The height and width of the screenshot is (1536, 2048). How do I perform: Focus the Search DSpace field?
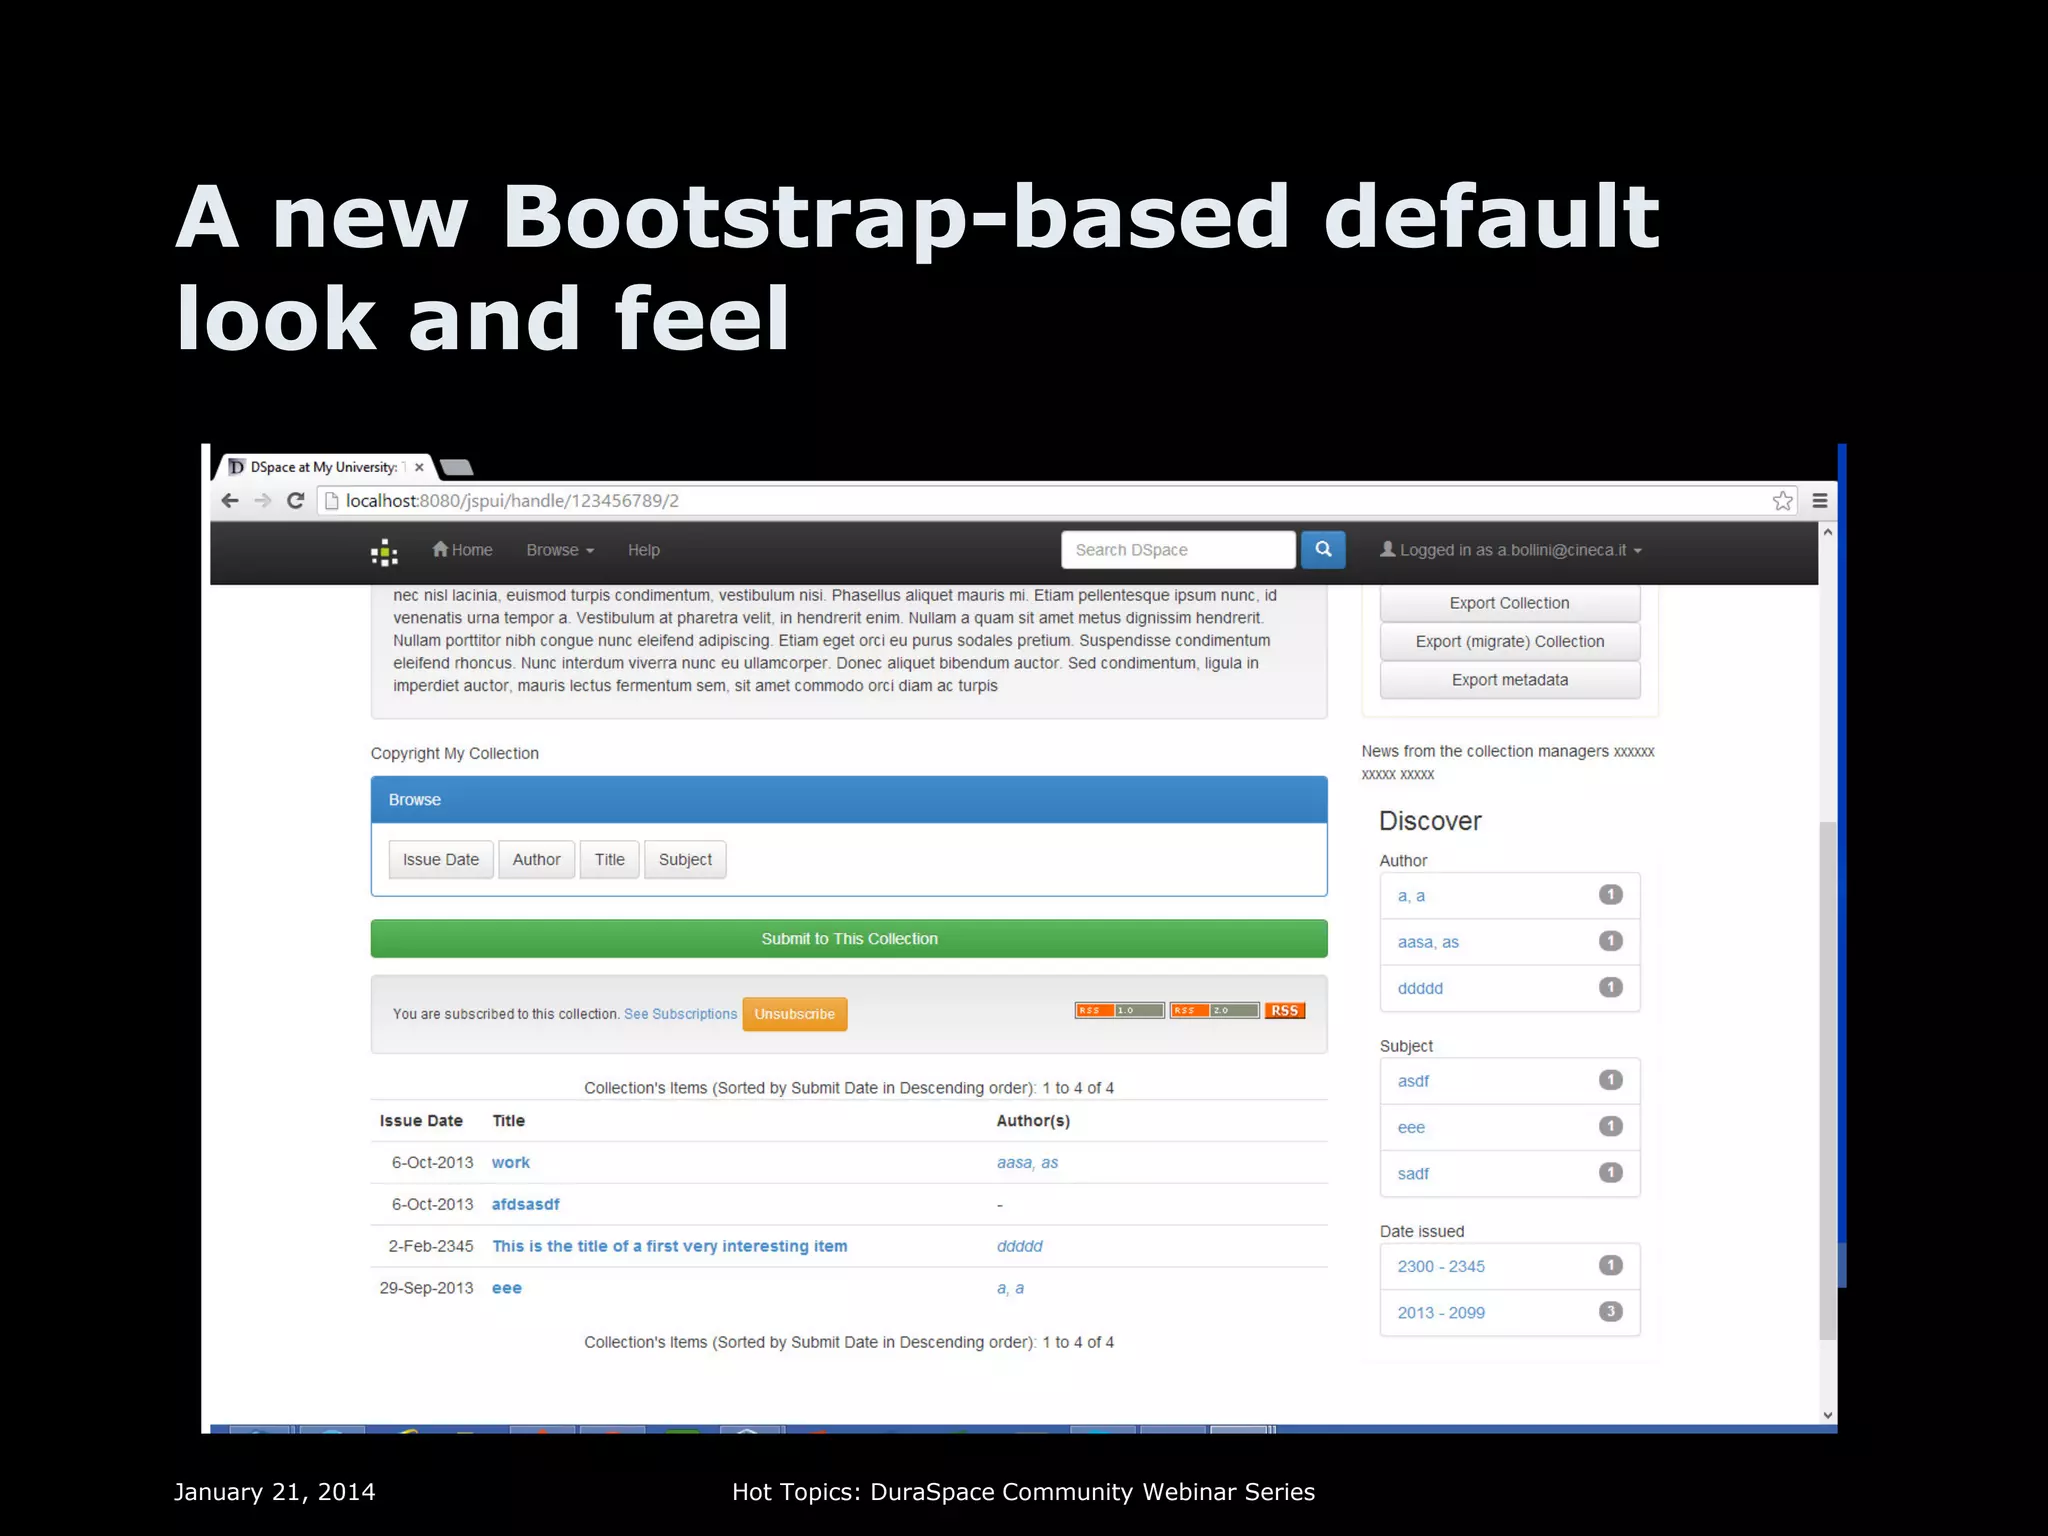point(1178,550)
